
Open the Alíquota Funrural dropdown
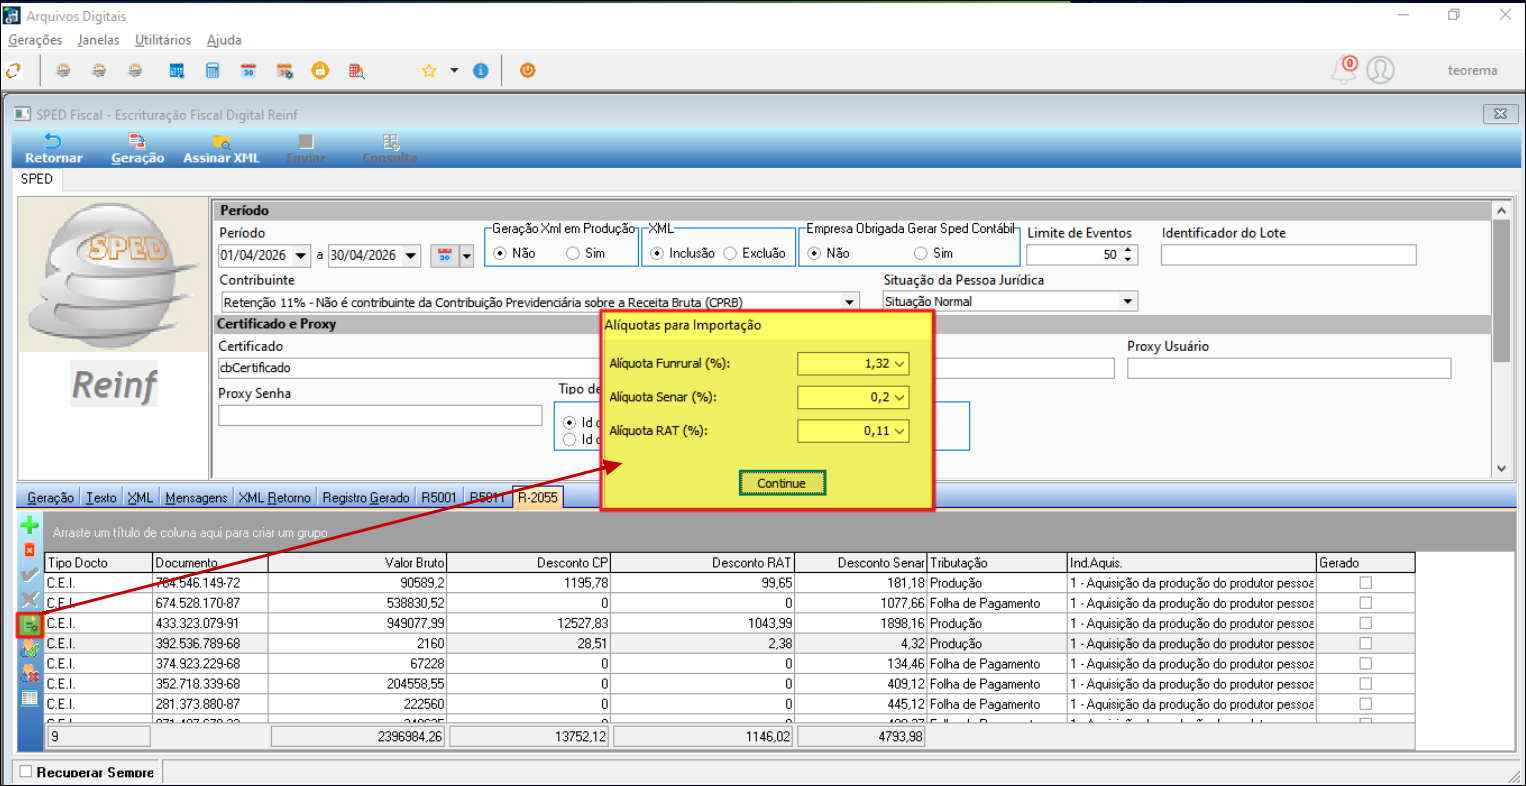900,364
